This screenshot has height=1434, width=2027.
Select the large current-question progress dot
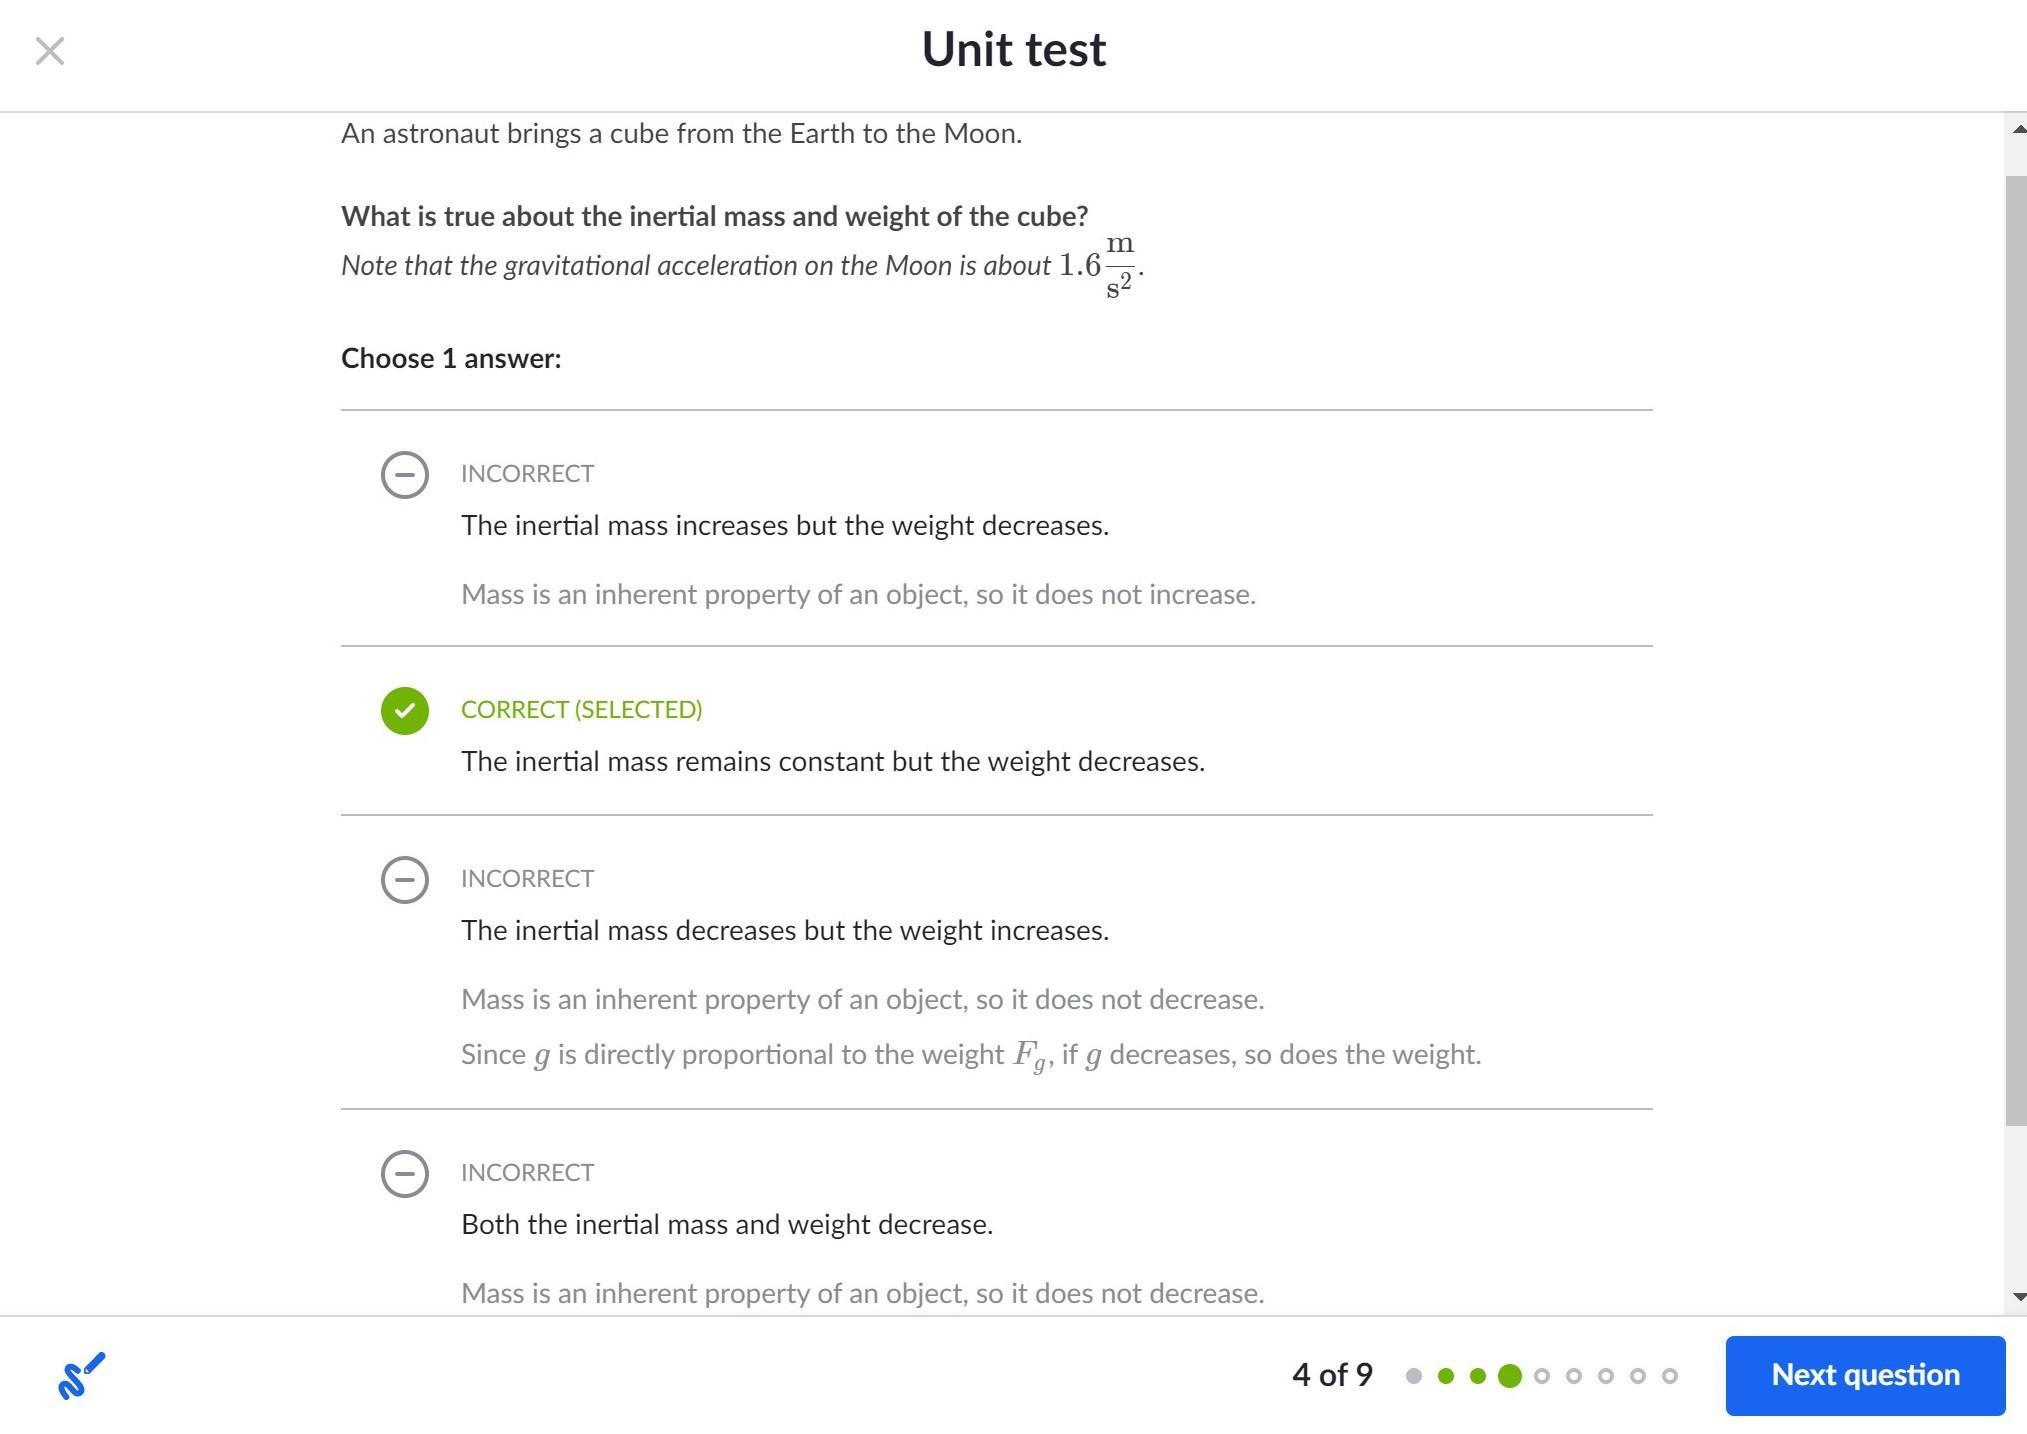(x=1510, y=1376)
